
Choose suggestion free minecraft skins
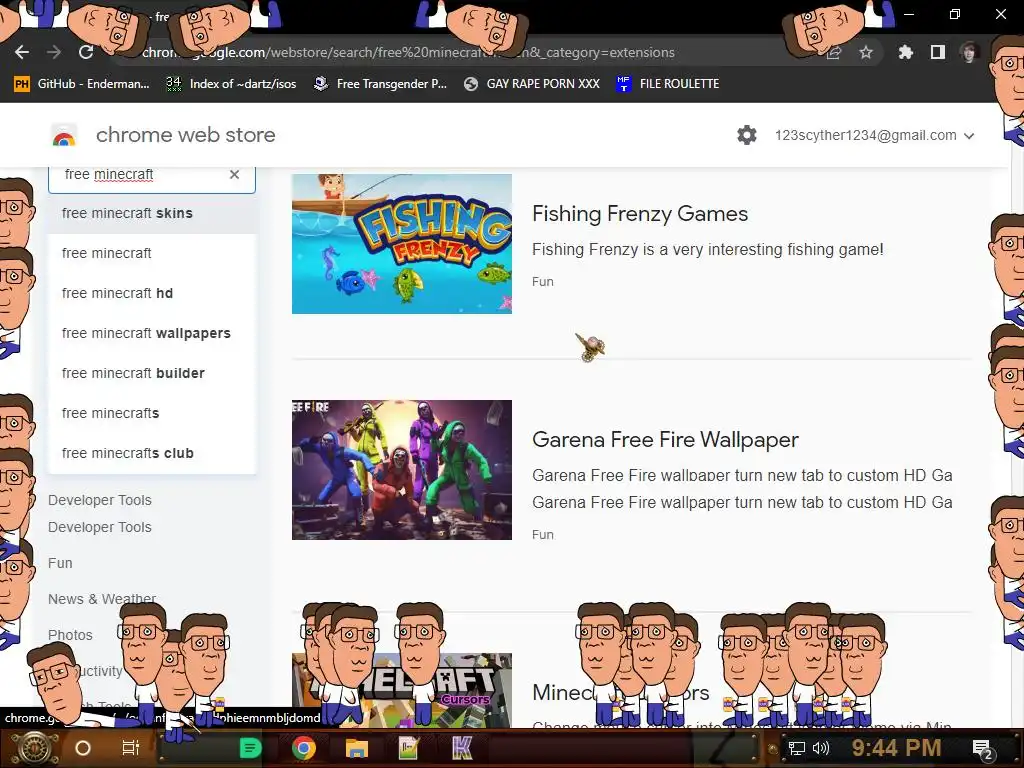pos(152,214)
